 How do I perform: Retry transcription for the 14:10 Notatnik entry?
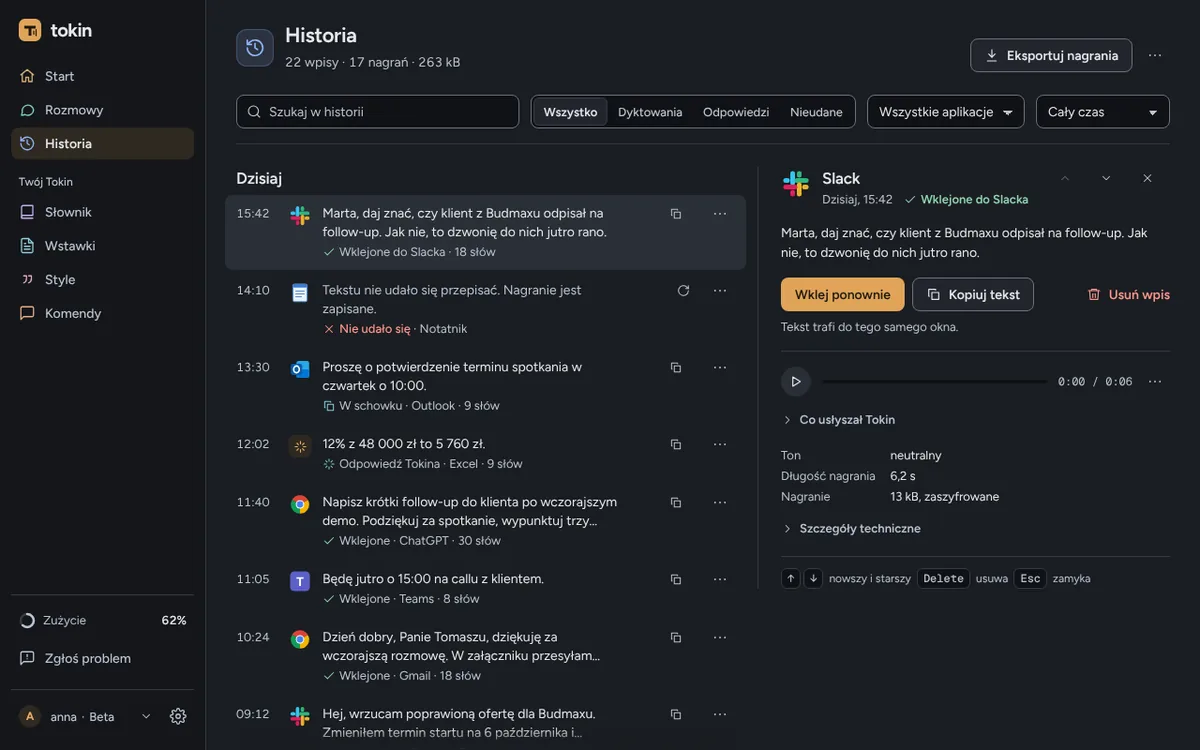pos(684,290)
